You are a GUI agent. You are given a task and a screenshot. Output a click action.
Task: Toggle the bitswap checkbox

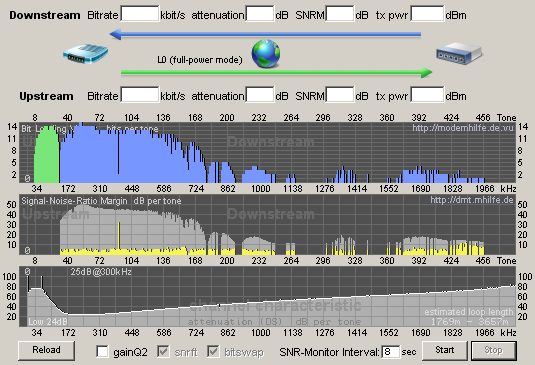coord(213,351)
